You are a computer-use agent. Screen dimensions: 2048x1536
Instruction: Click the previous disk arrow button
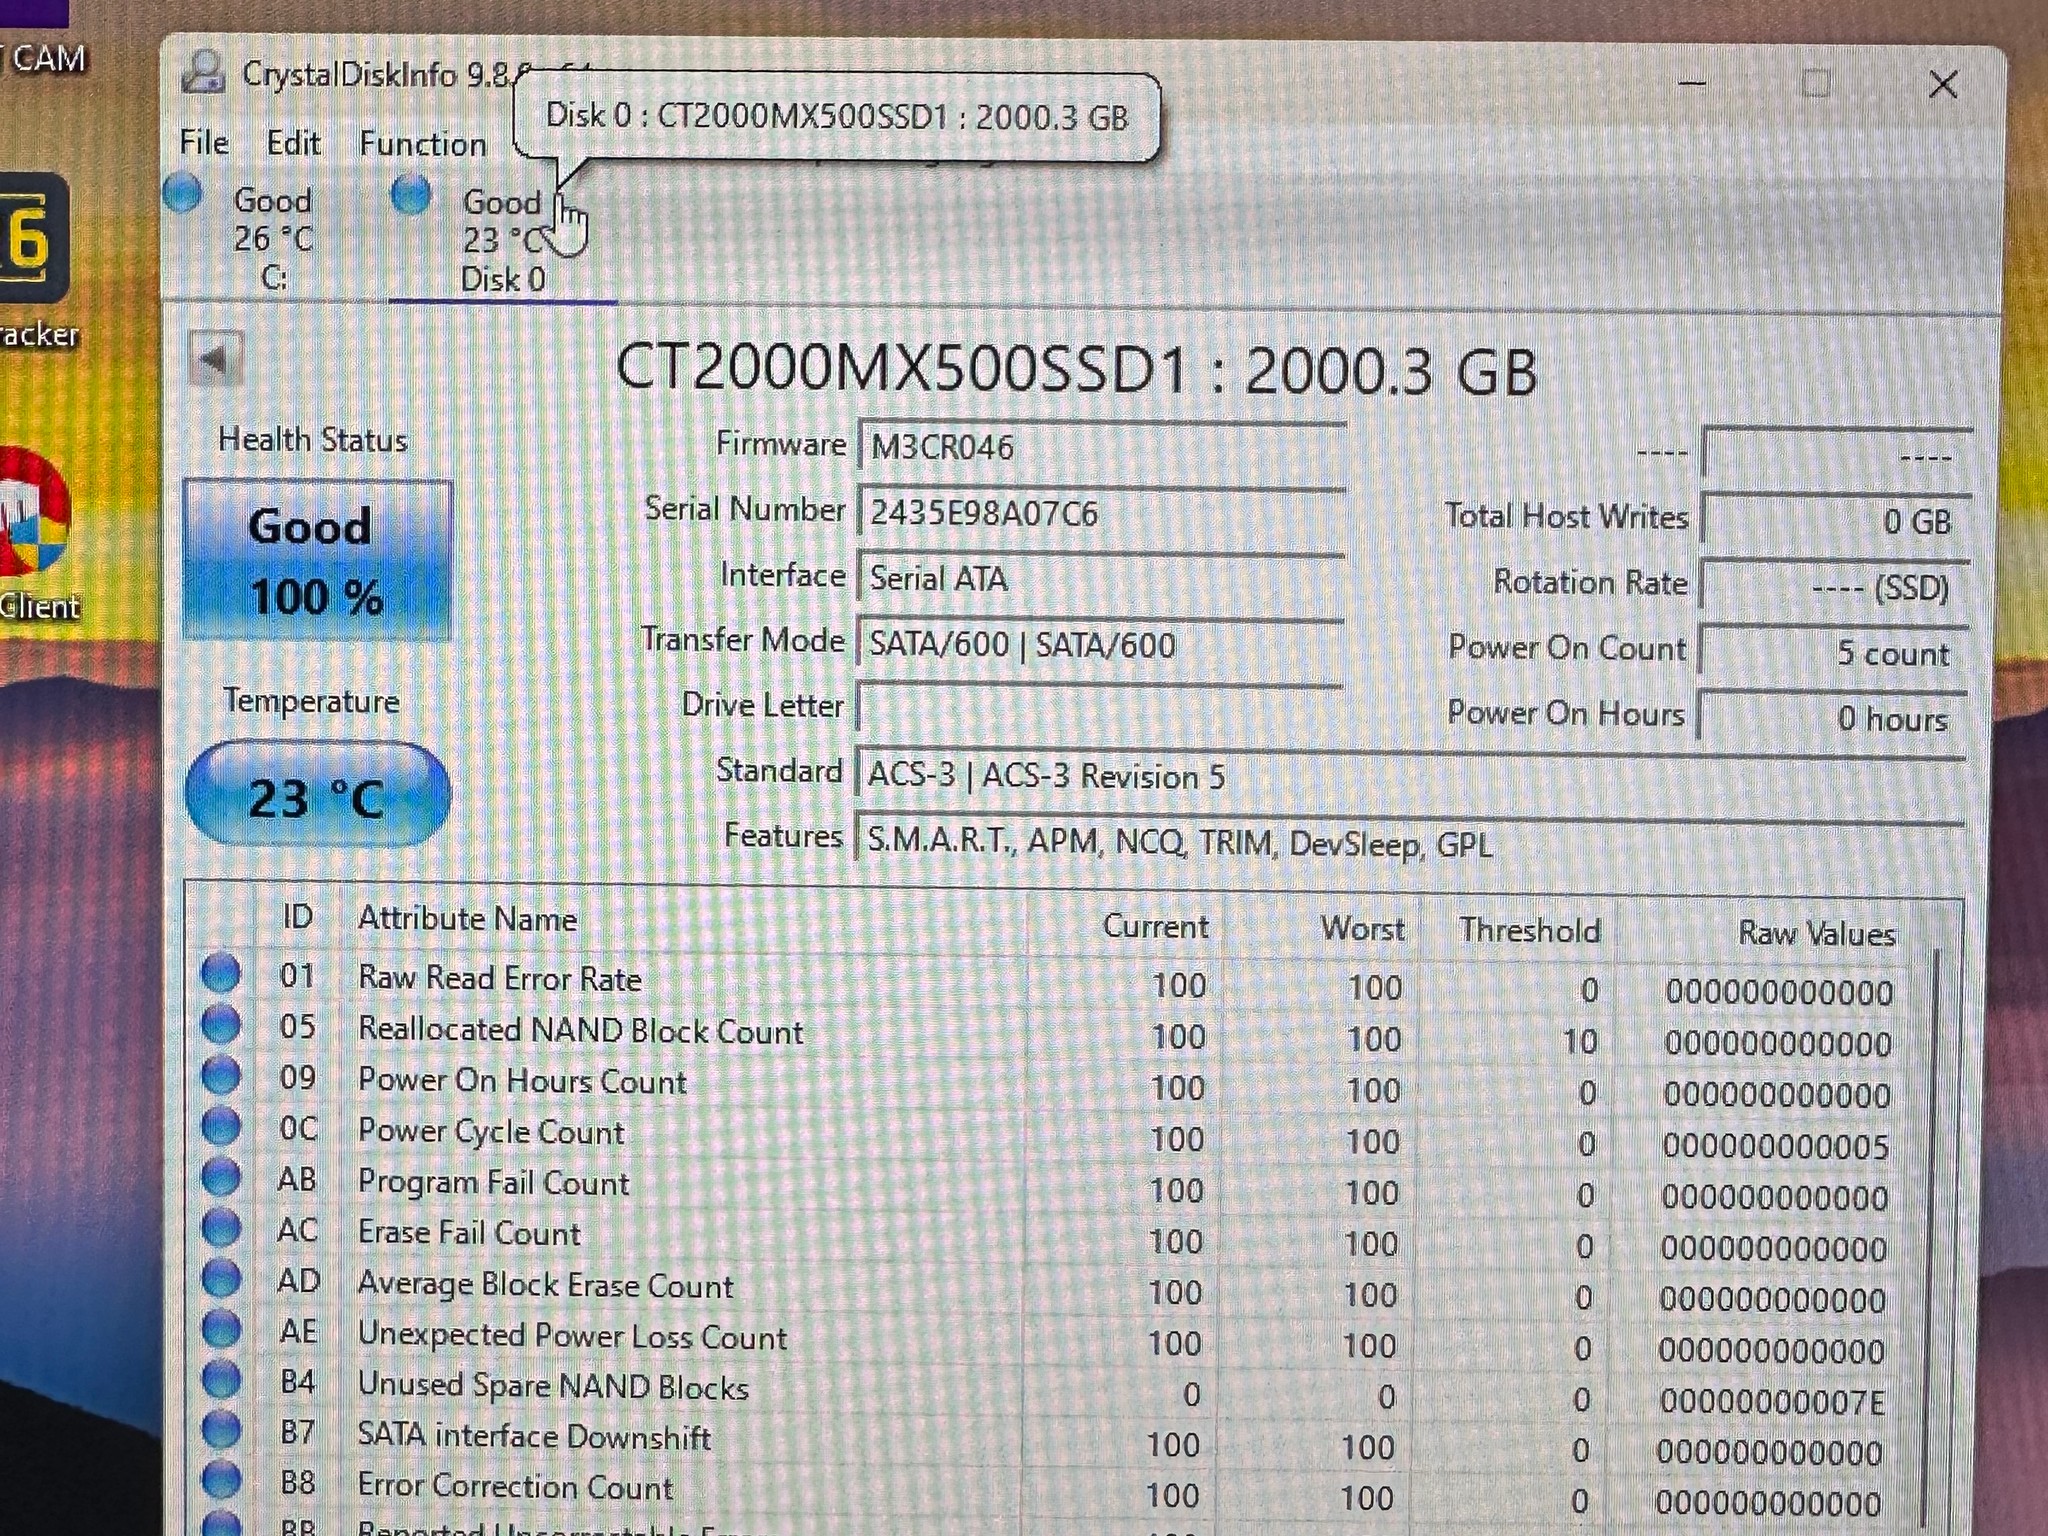[215, 359]
